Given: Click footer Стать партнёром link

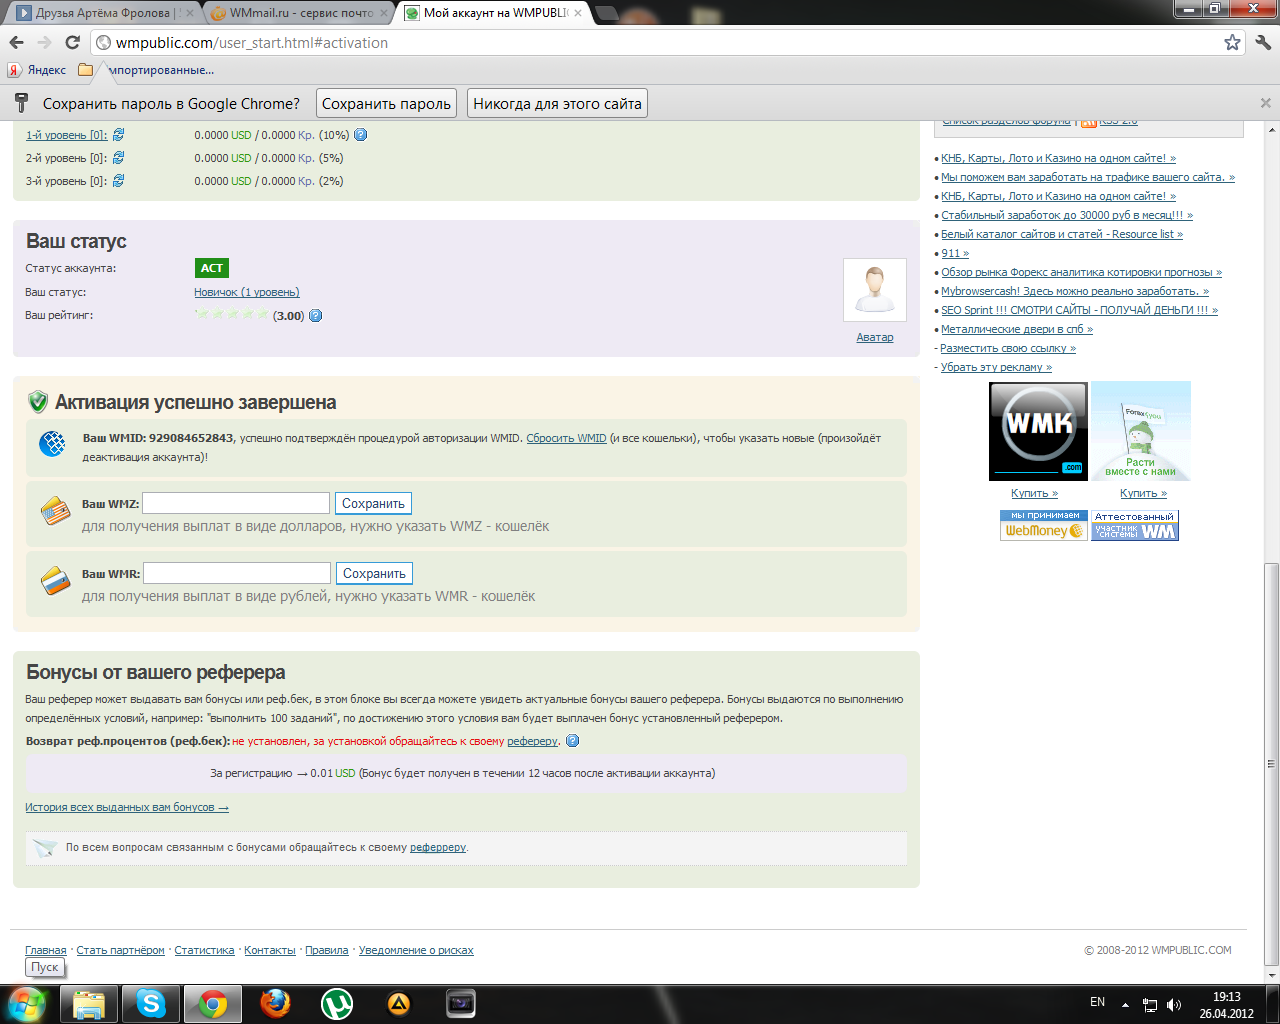Looking at the screenshot, I should (x=120, y=950).
